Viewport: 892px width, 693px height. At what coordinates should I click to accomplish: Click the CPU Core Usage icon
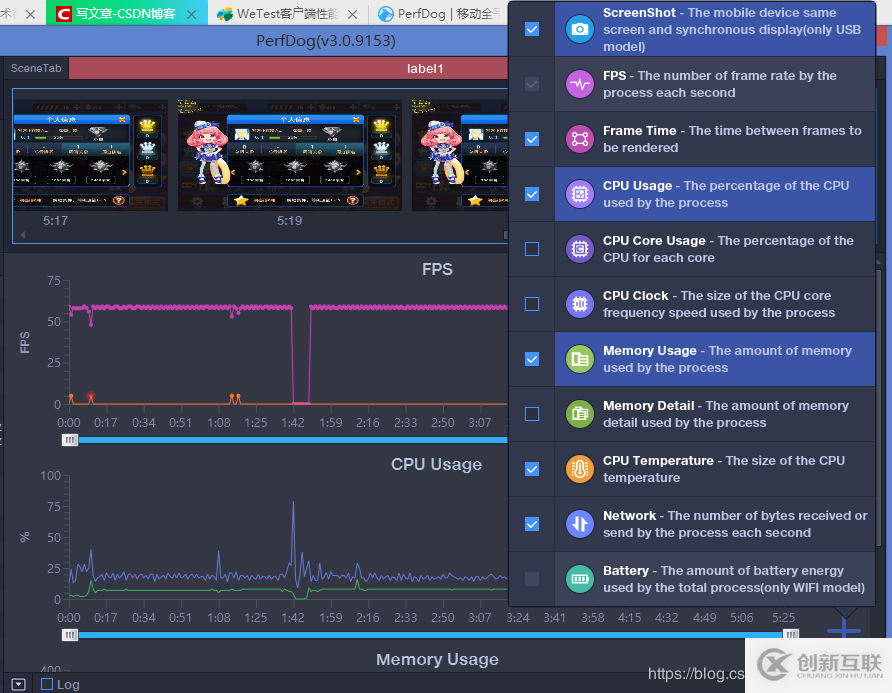pyautogui.click(x=580, y=249)
